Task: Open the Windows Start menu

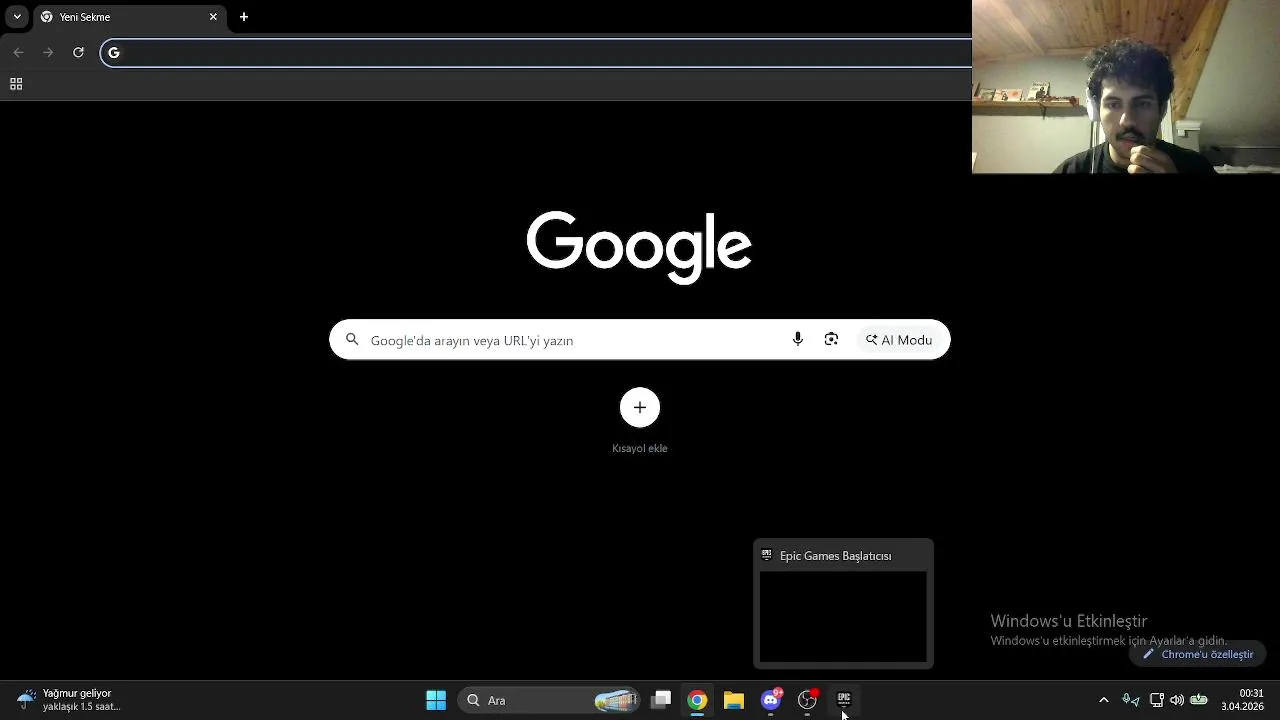Action: 436,700
